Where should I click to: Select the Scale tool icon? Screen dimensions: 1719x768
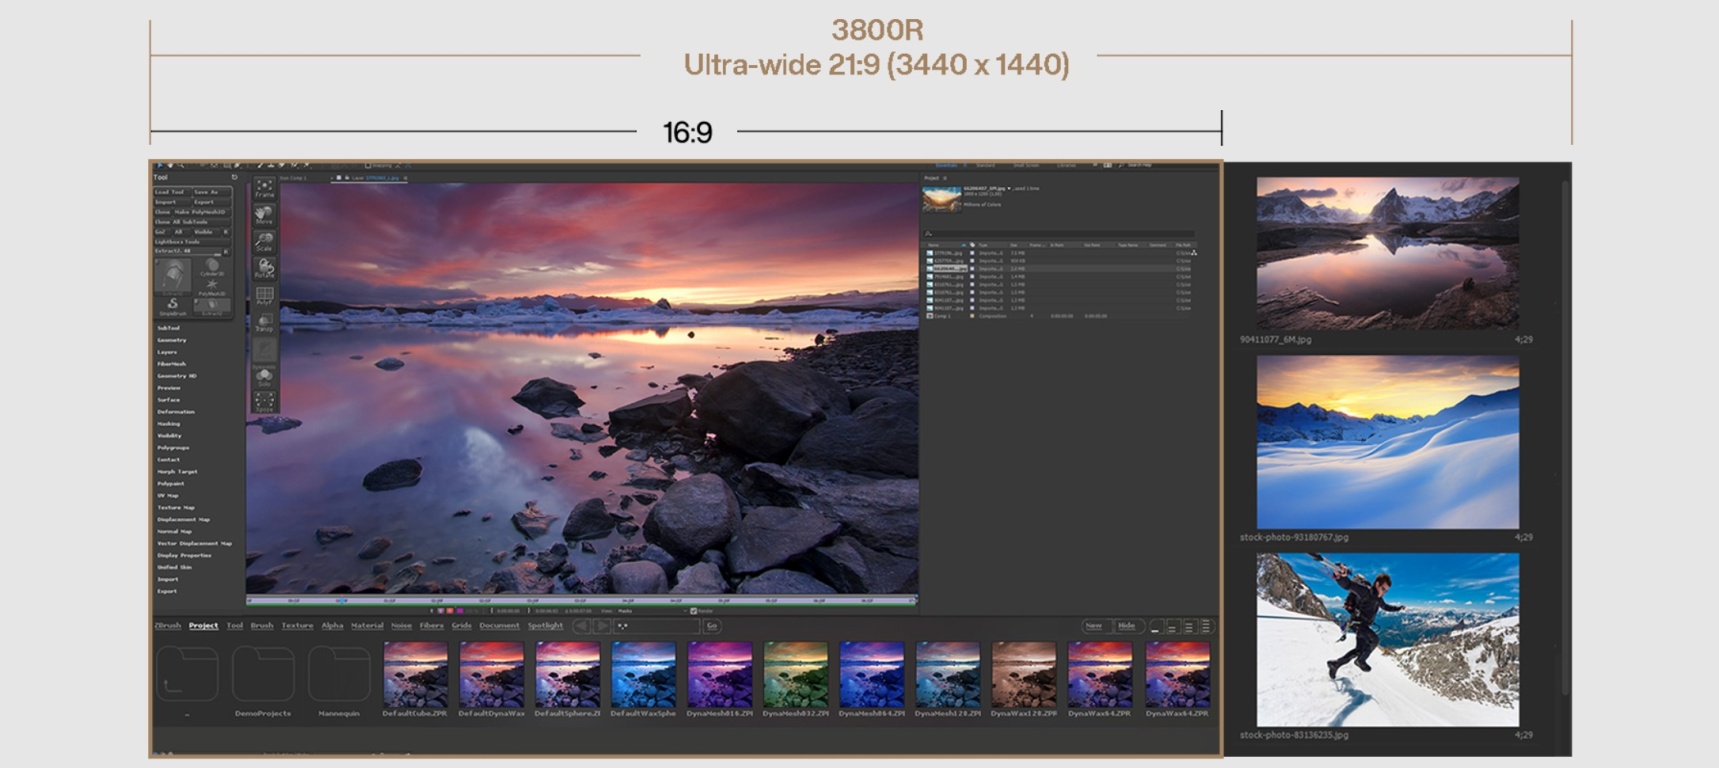pos(264,241)
